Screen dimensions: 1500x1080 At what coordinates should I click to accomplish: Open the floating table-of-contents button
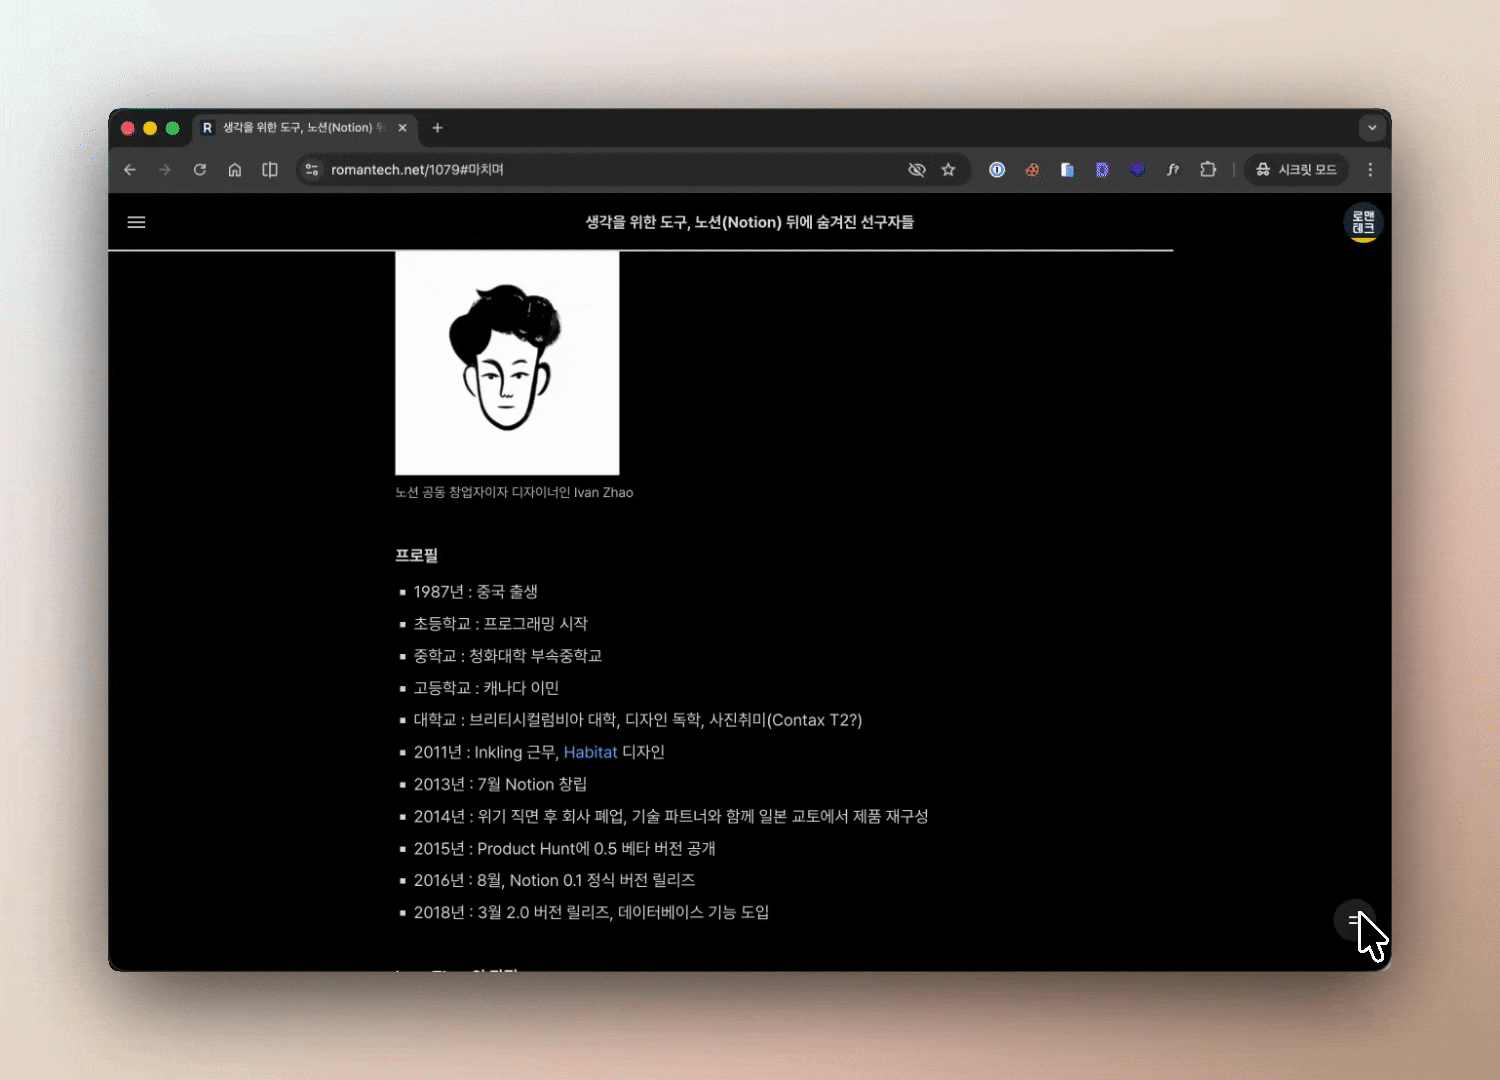[1354, 920]
